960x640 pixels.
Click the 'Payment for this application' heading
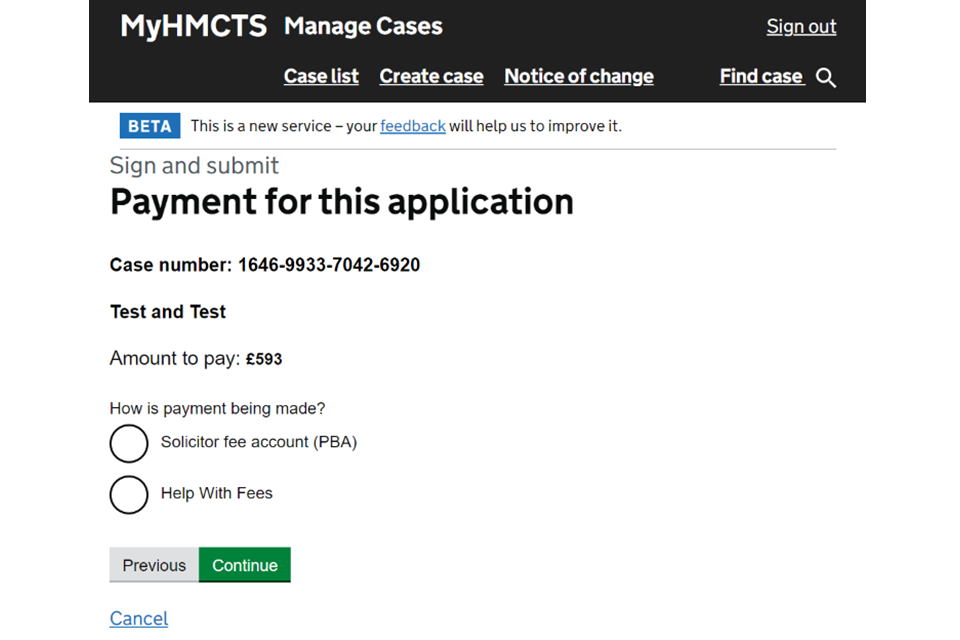coord(342,202)
